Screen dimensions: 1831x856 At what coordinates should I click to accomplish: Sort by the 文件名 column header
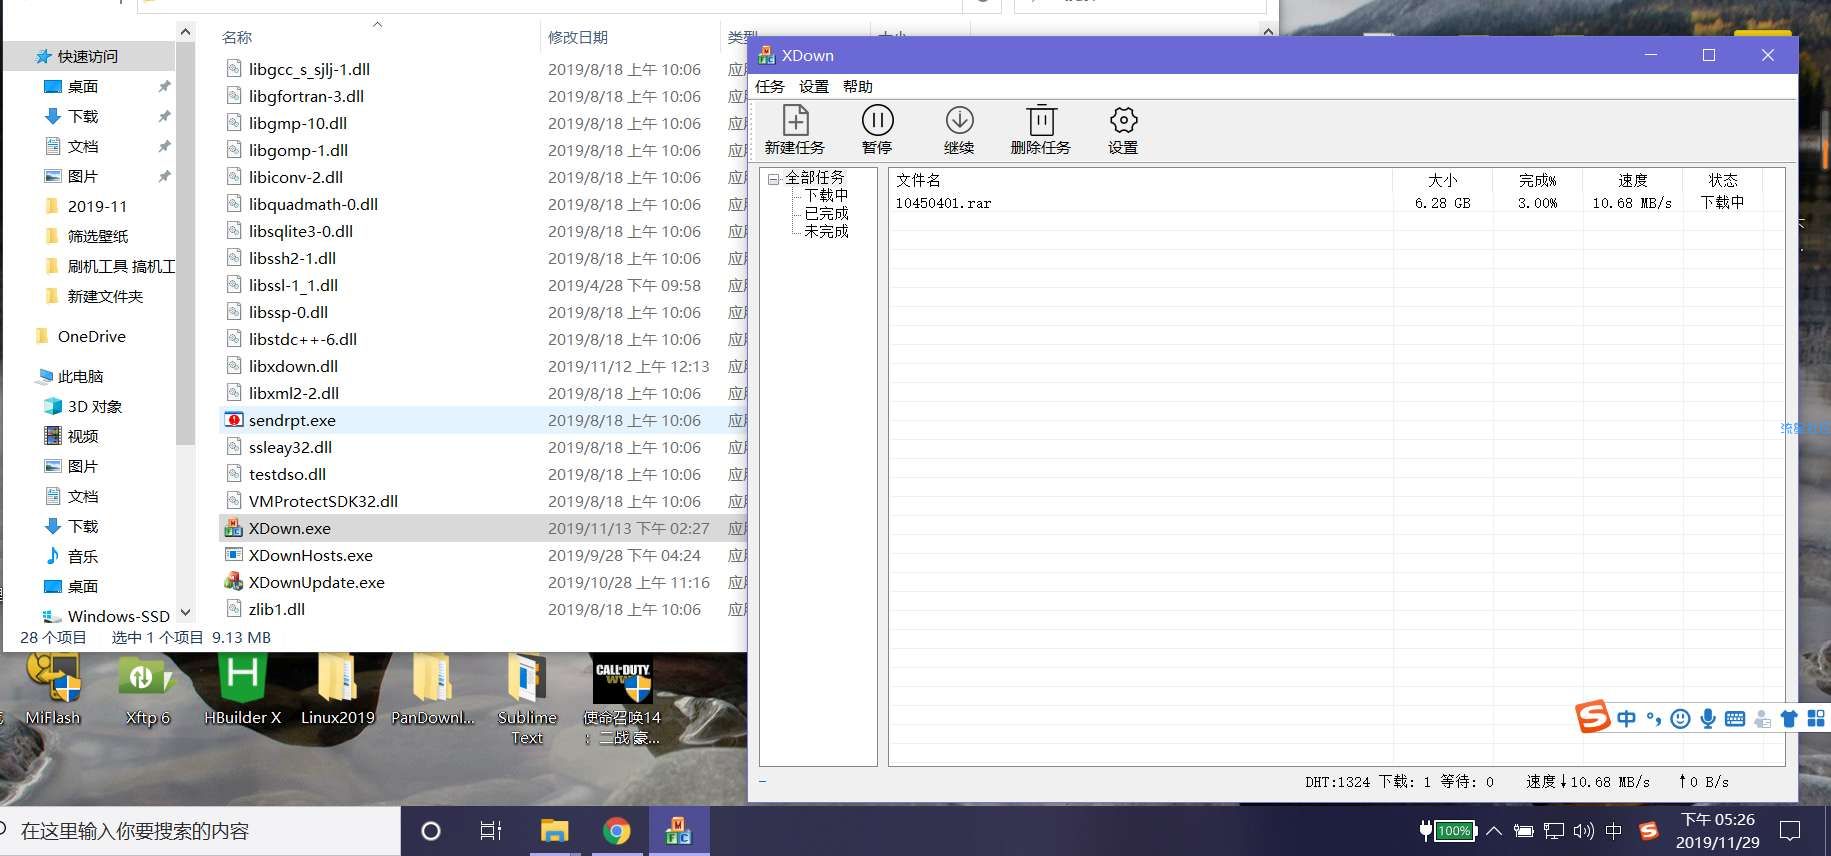918,180
